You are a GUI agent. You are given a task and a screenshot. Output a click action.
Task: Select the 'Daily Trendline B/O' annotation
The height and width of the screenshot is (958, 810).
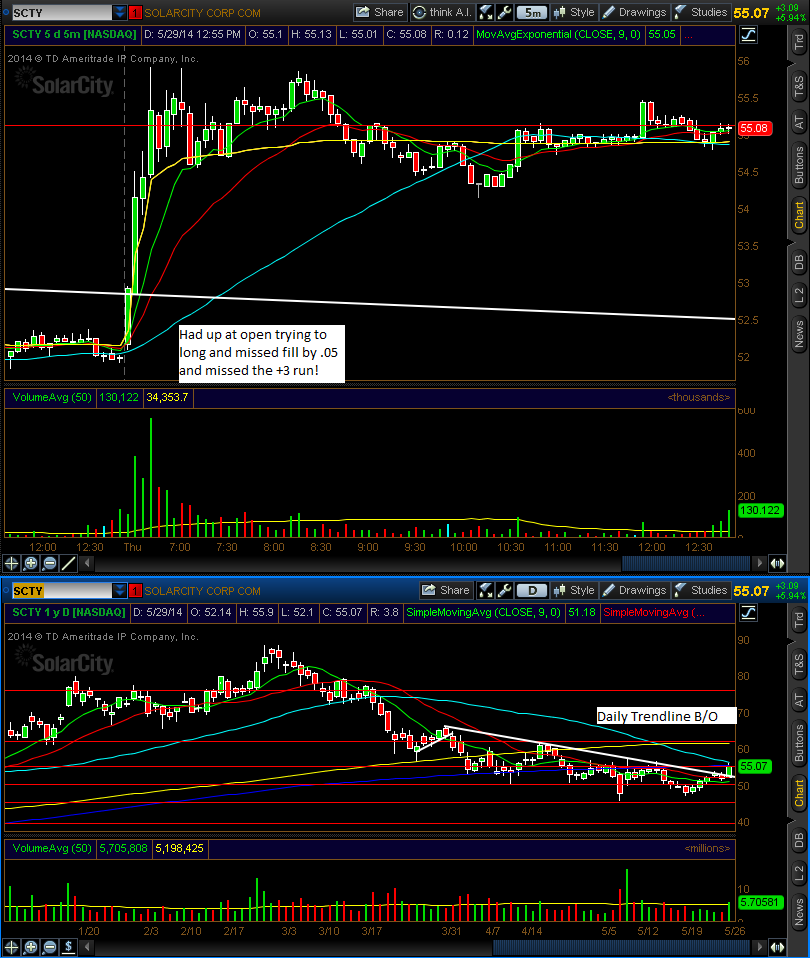666,716
